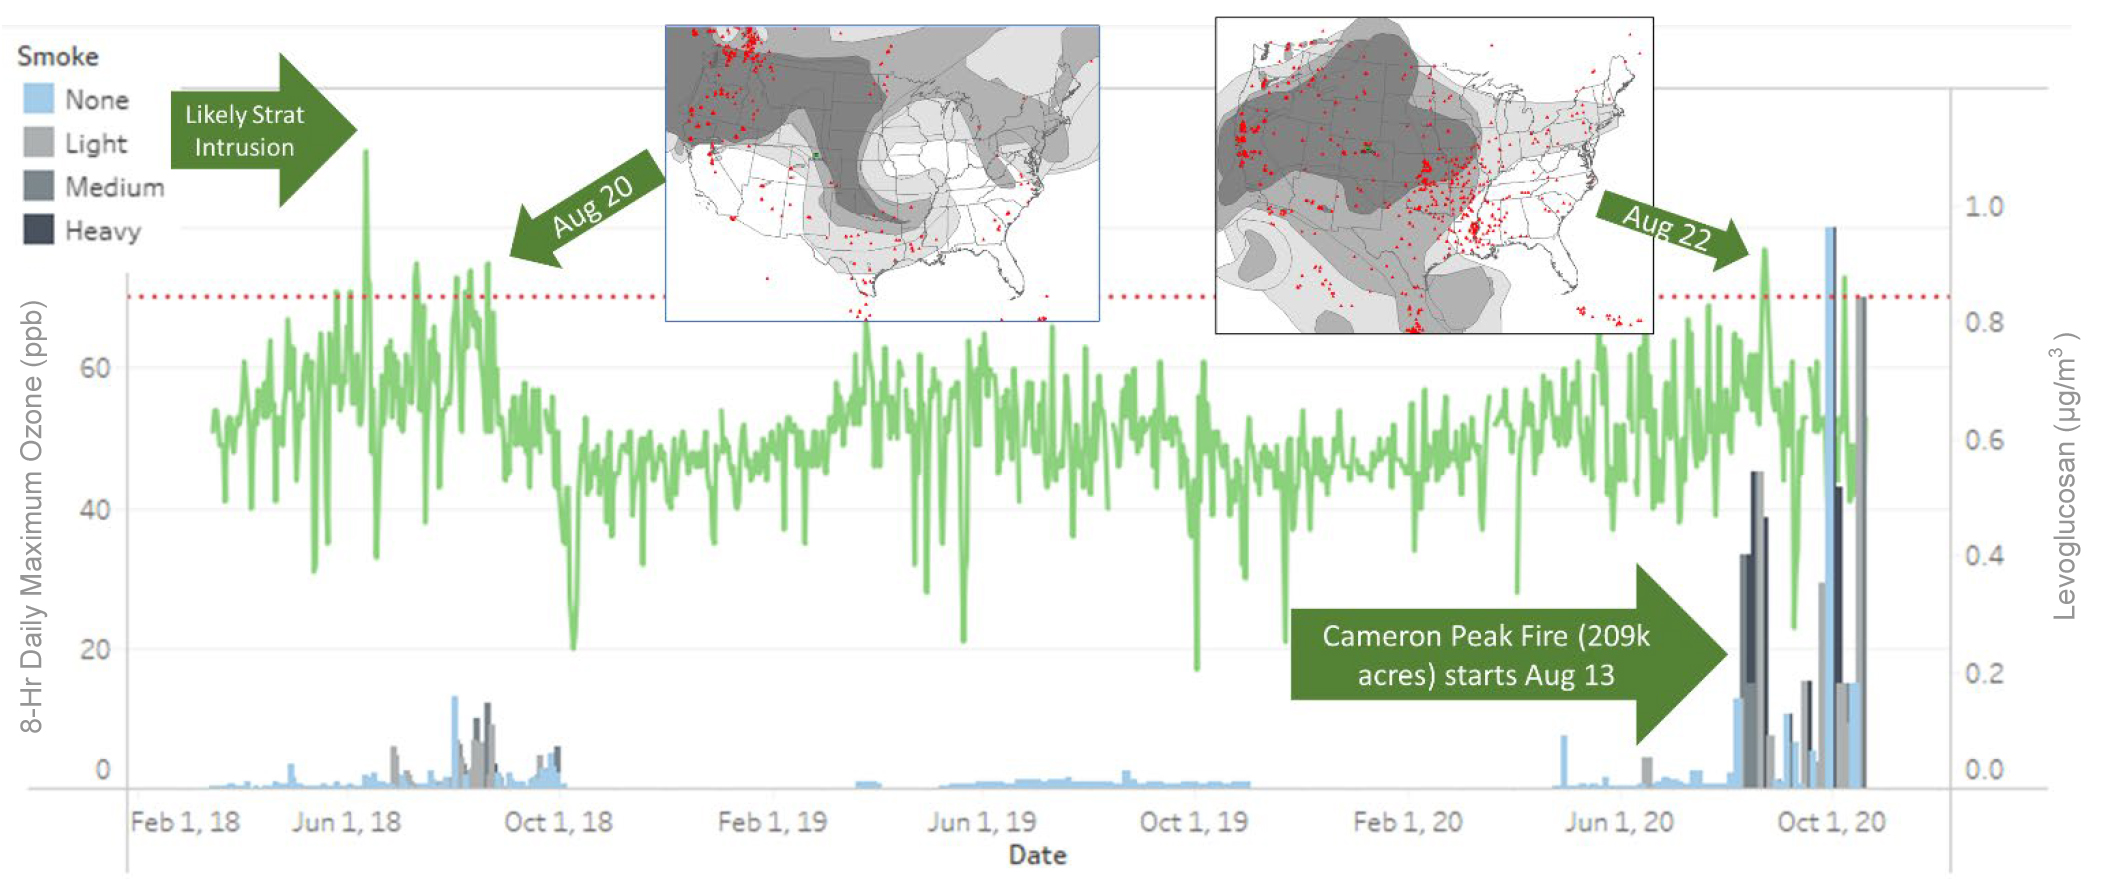The image size is (2107, 896).
Task: Click the Feb 1, 20 date tick label
Action: click(x=1407, y=822)
